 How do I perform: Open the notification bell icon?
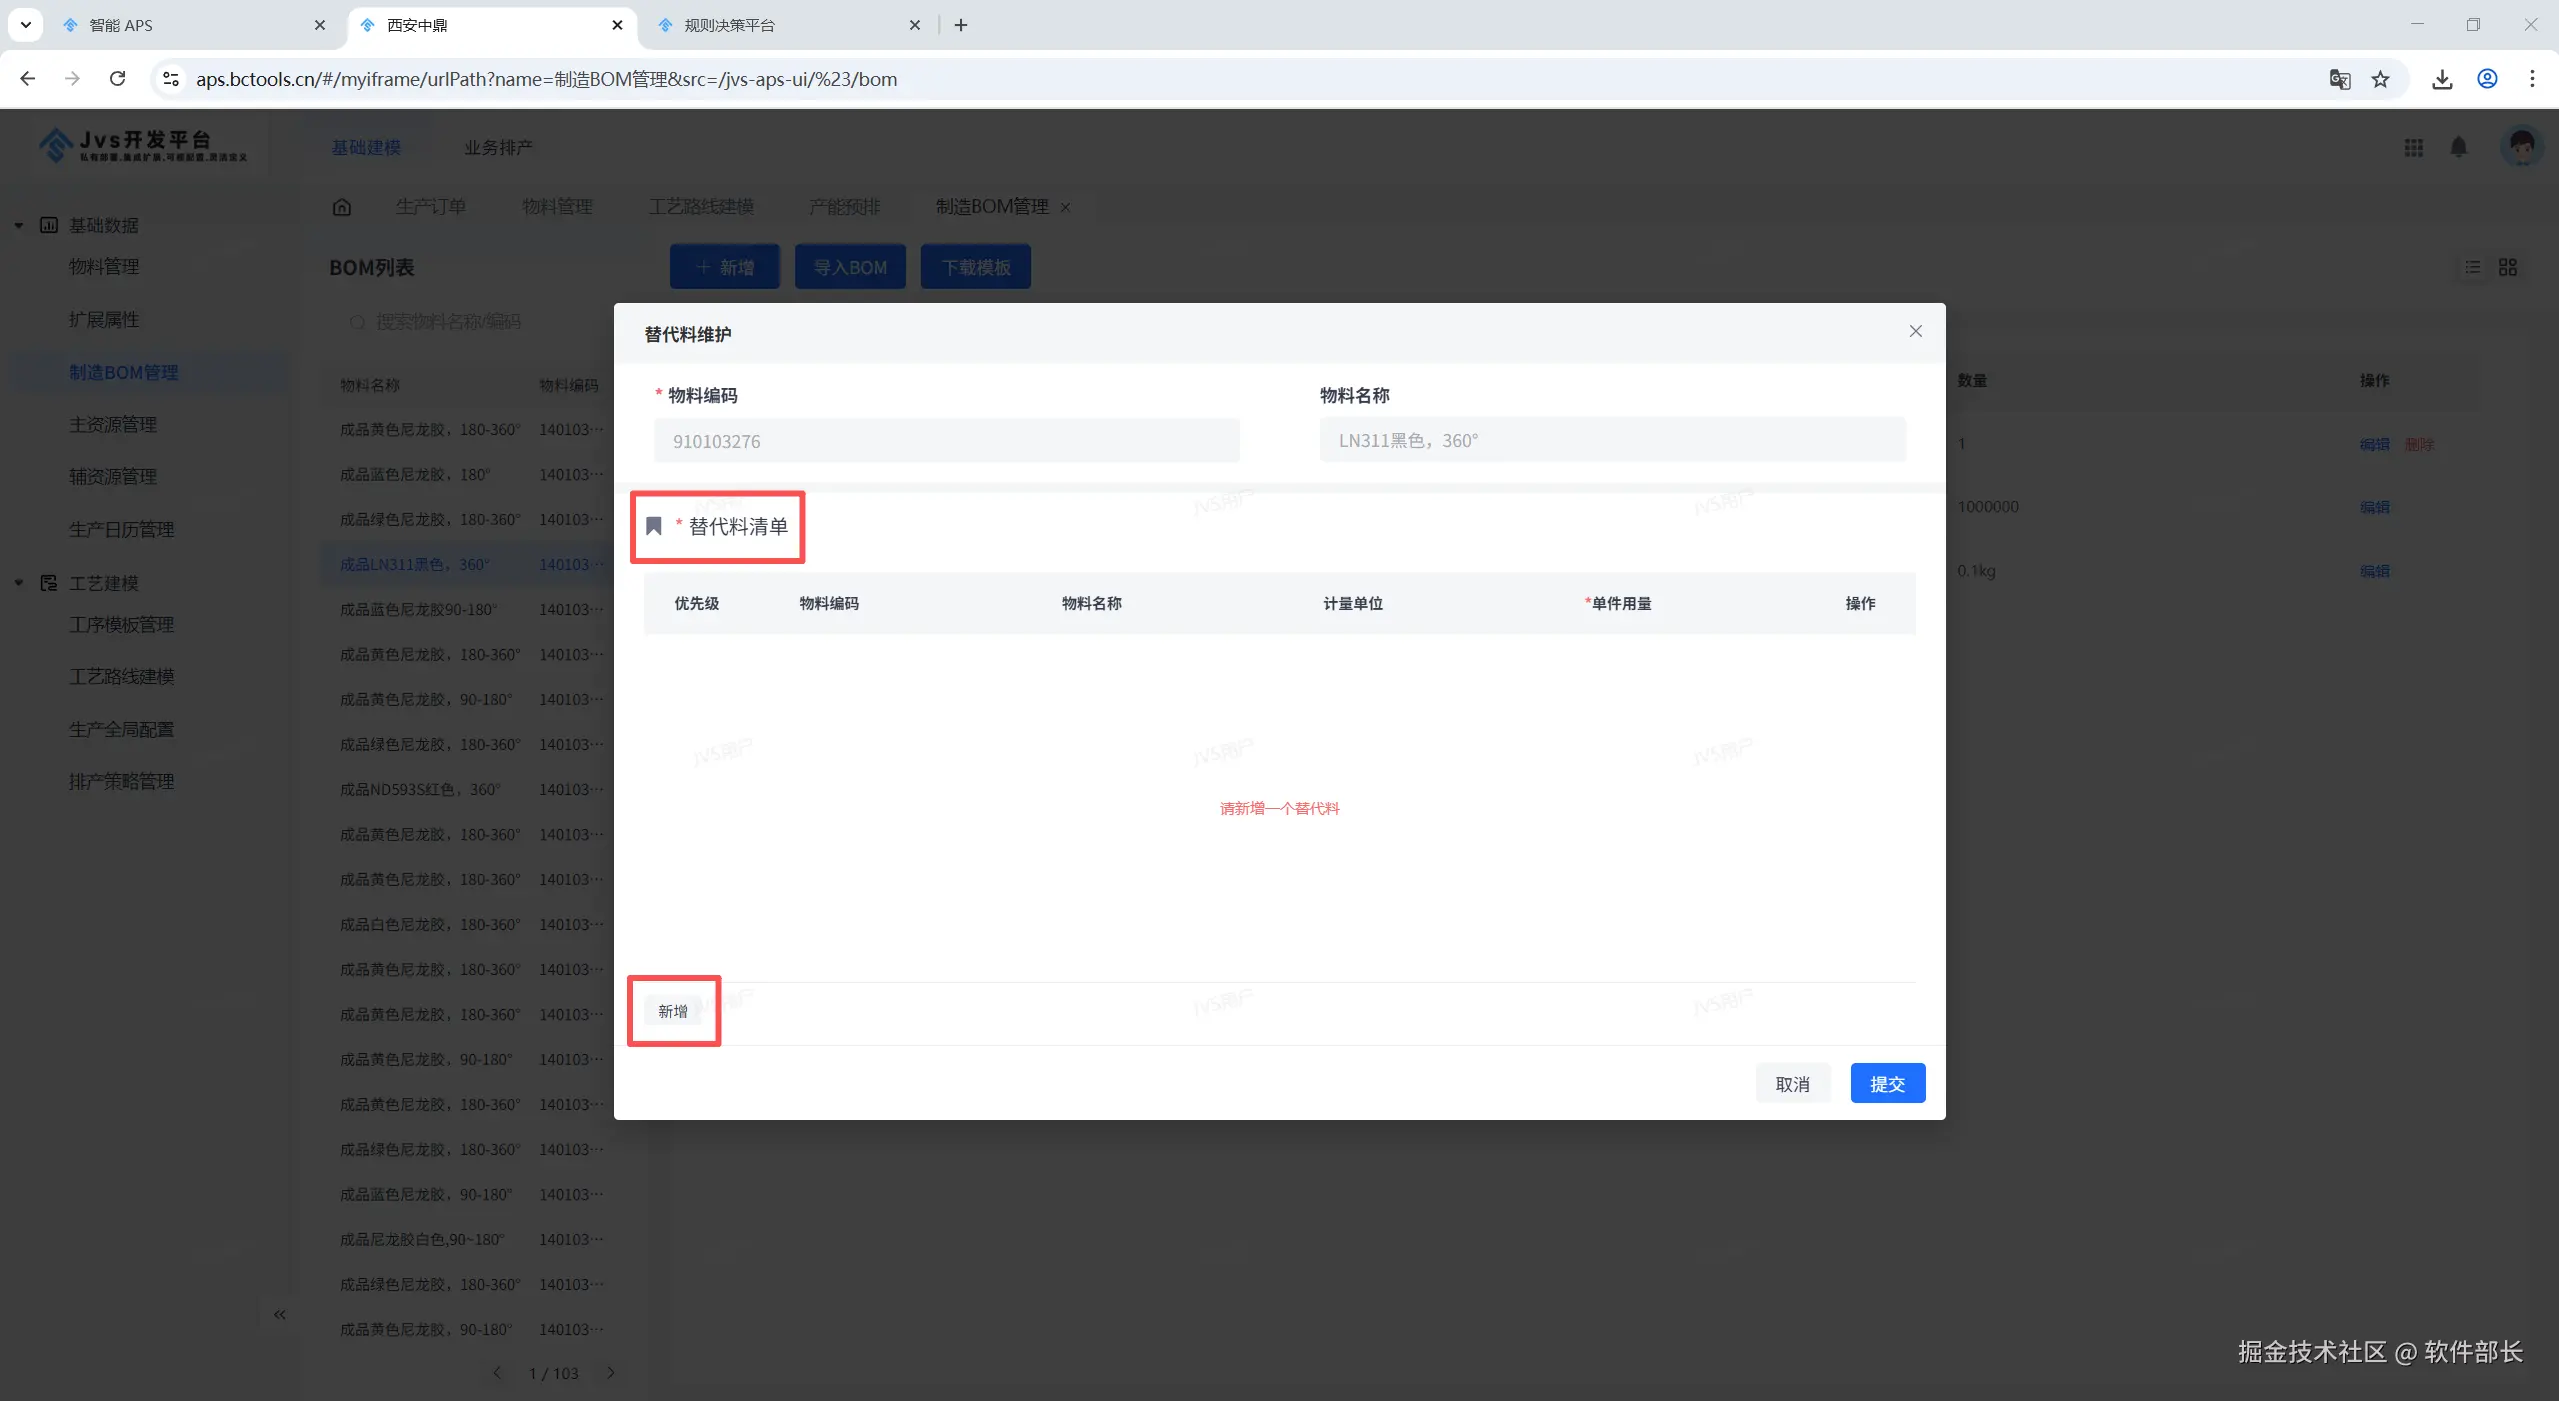tap(2458, 148)
